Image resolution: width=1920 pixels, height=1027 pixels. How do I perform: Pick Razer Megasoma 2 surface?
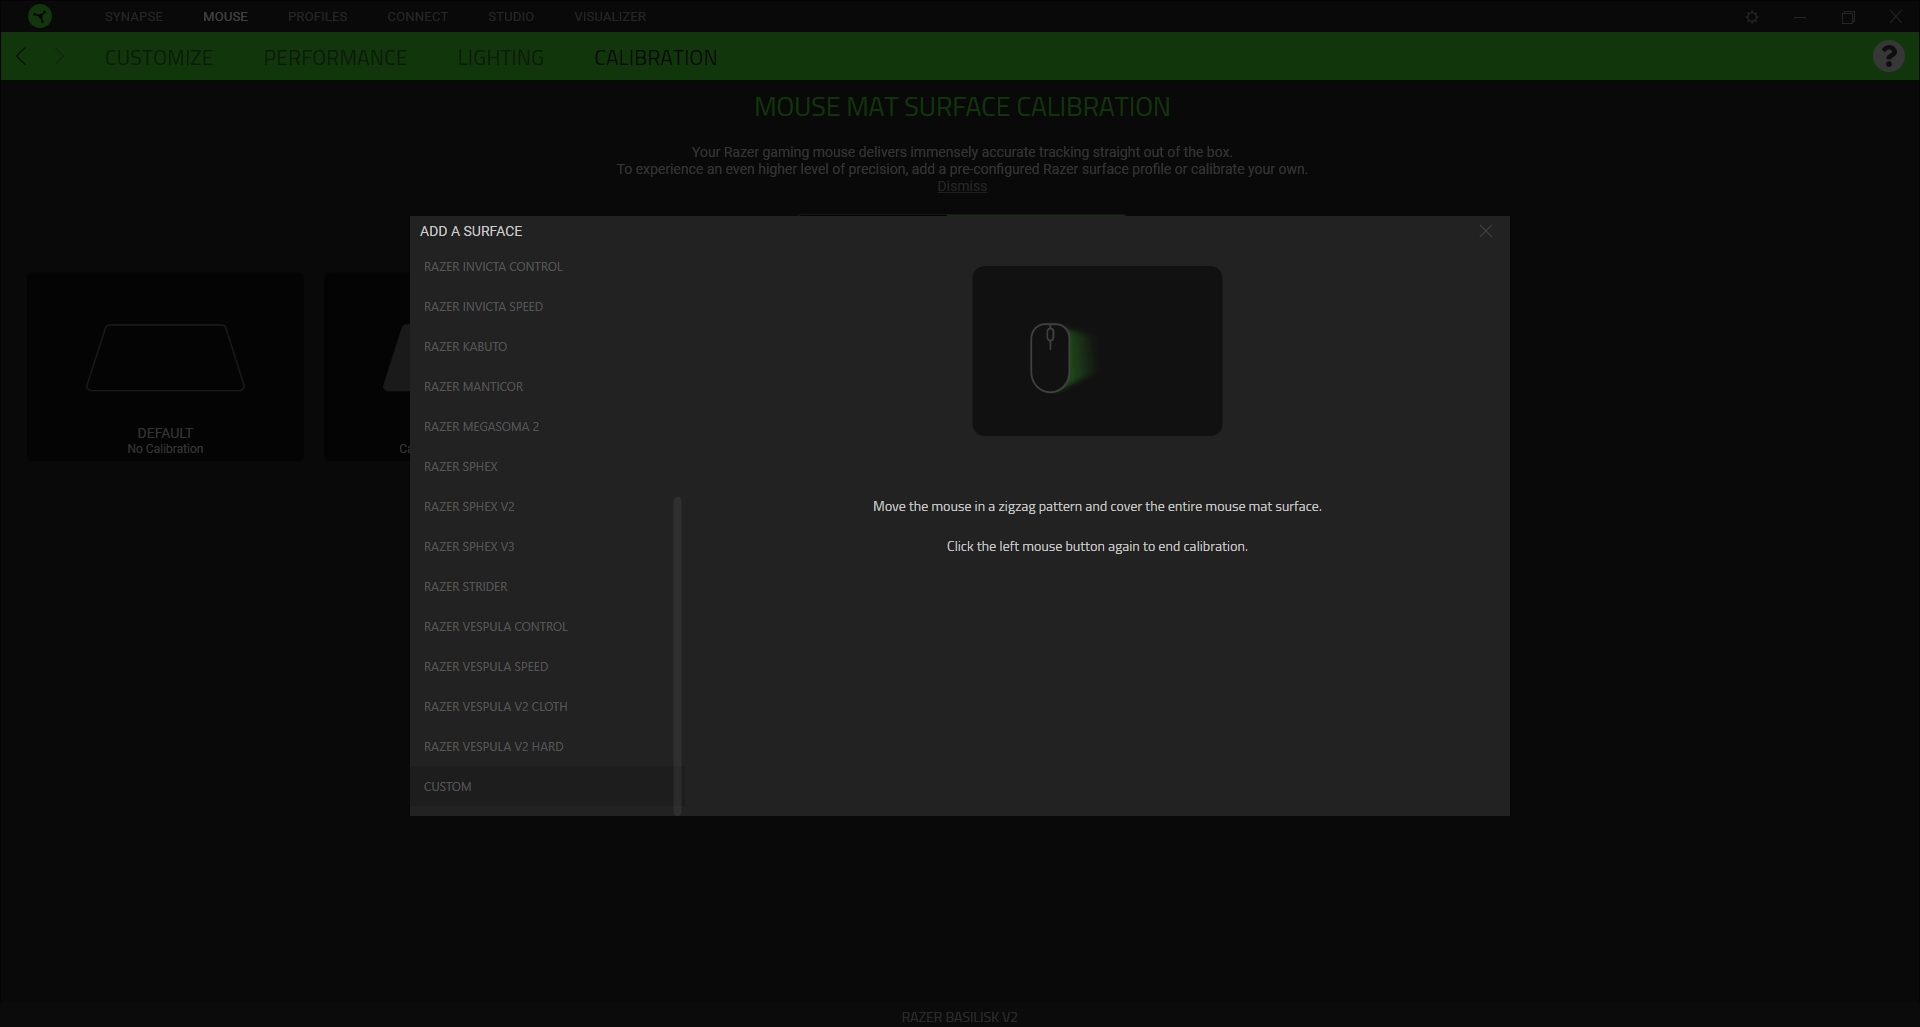pos(546,427)
